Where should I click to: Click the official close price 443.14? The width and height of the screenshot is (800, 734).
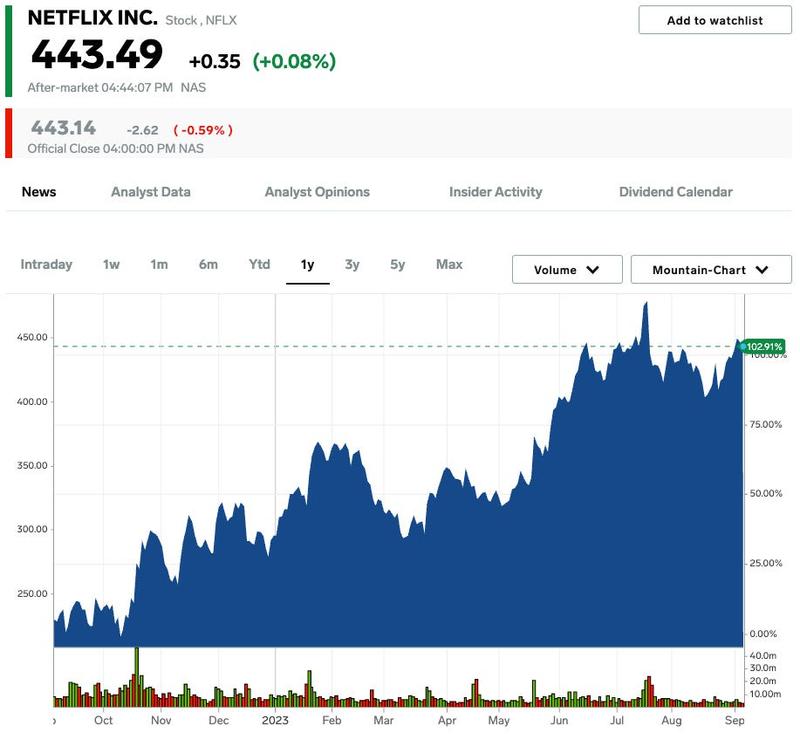tap(63, 128)
